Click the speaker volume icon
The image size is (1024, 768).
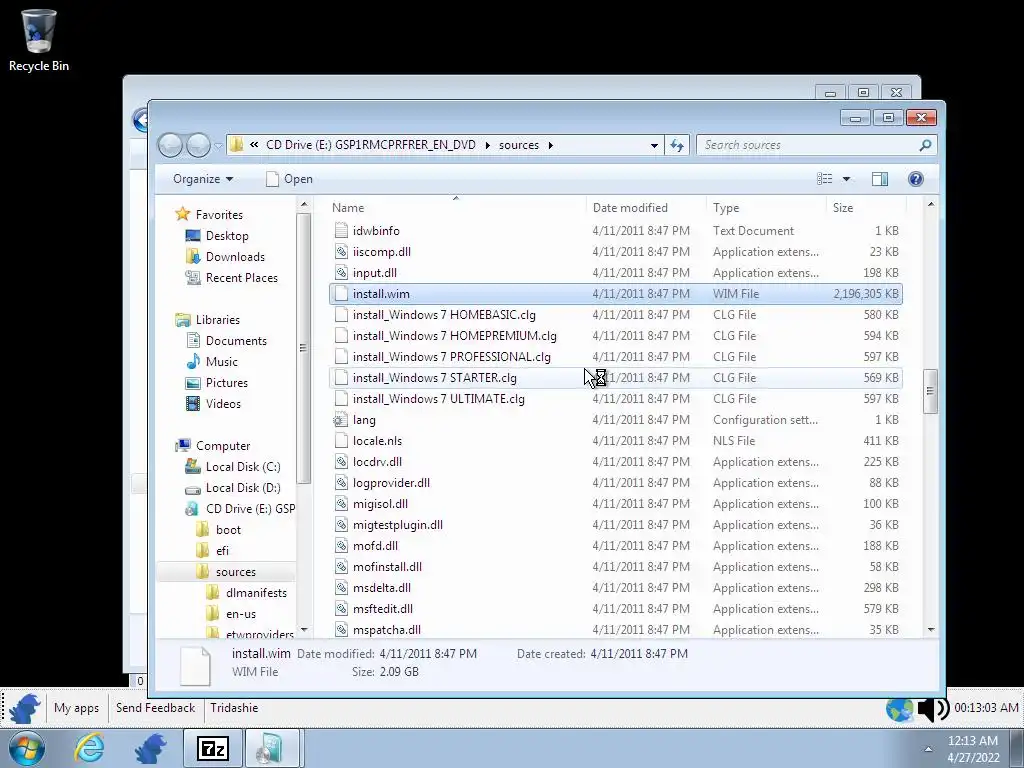934,709
